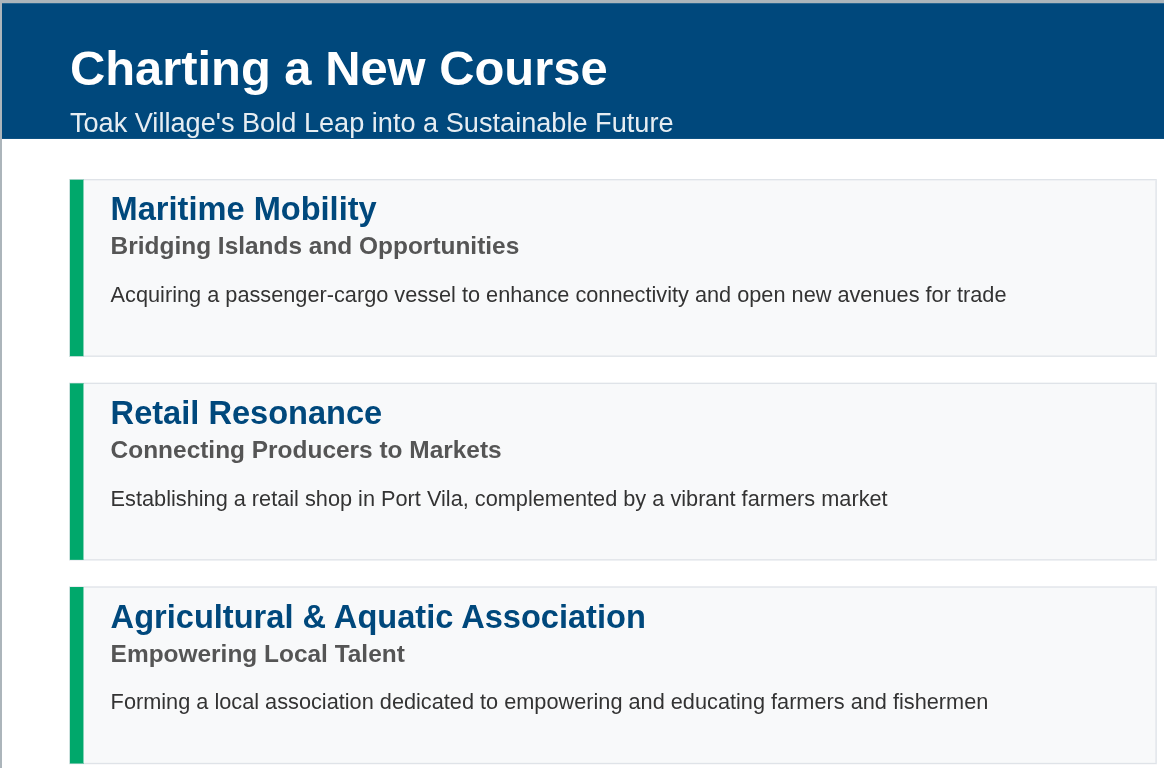Click 'Bridging Islands and Opportunities' subheading
1164x768 pixels.
pos(315,246)
